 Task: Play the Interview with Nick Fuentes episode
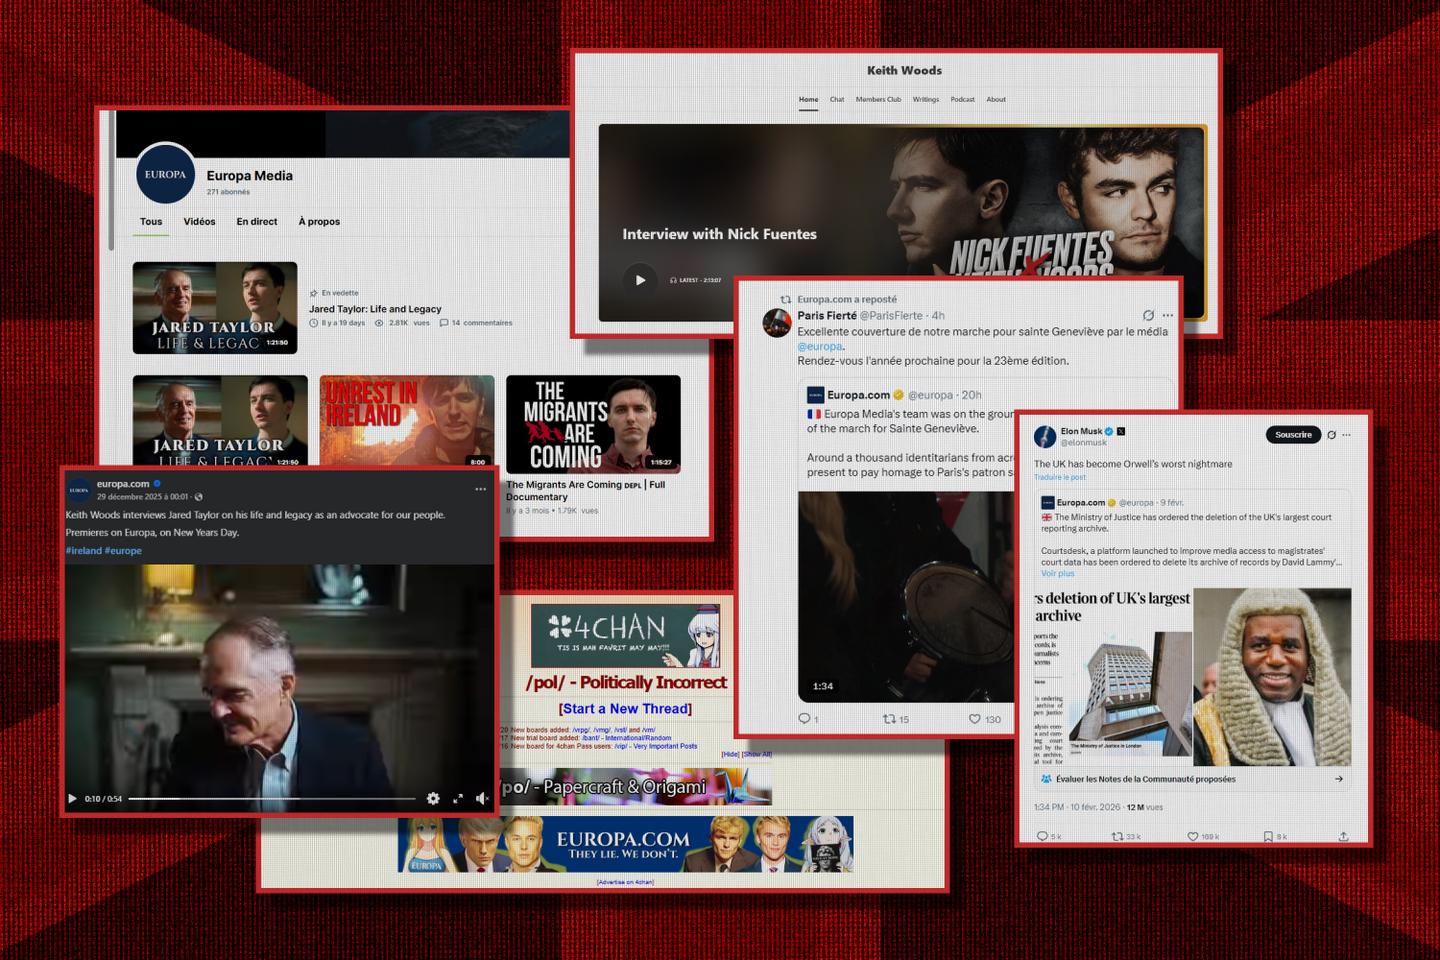[640, 280]
